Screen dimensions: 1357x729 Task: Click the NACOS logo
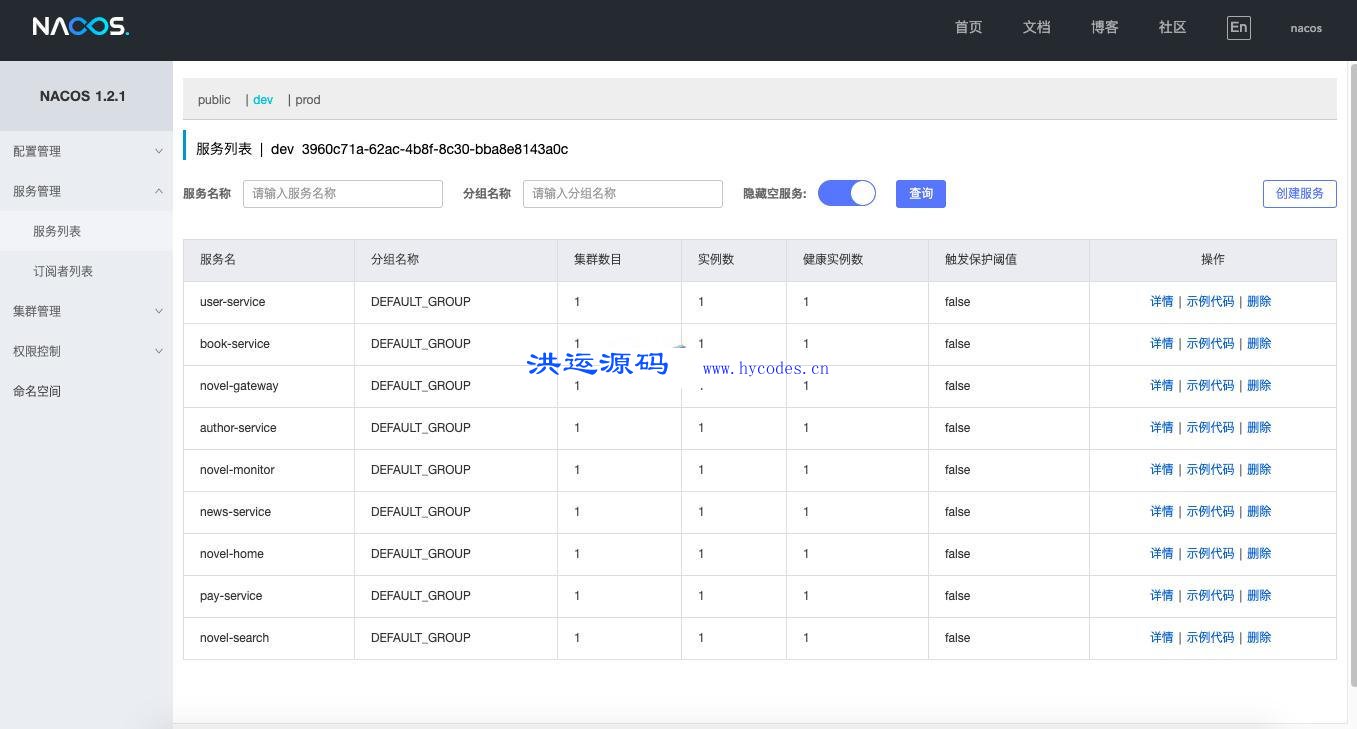point(80,27)
